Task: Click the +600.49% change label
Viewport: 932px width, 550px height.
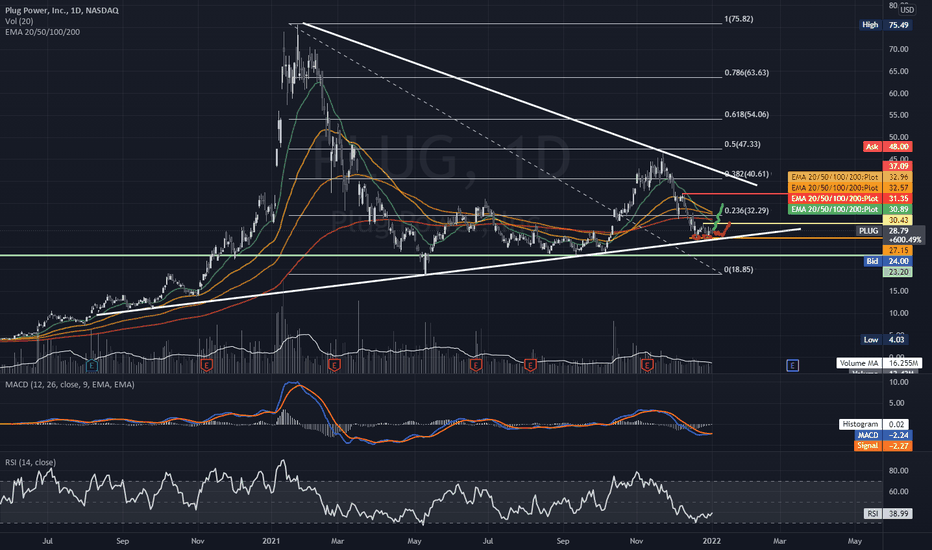Action: coord(905,240)
